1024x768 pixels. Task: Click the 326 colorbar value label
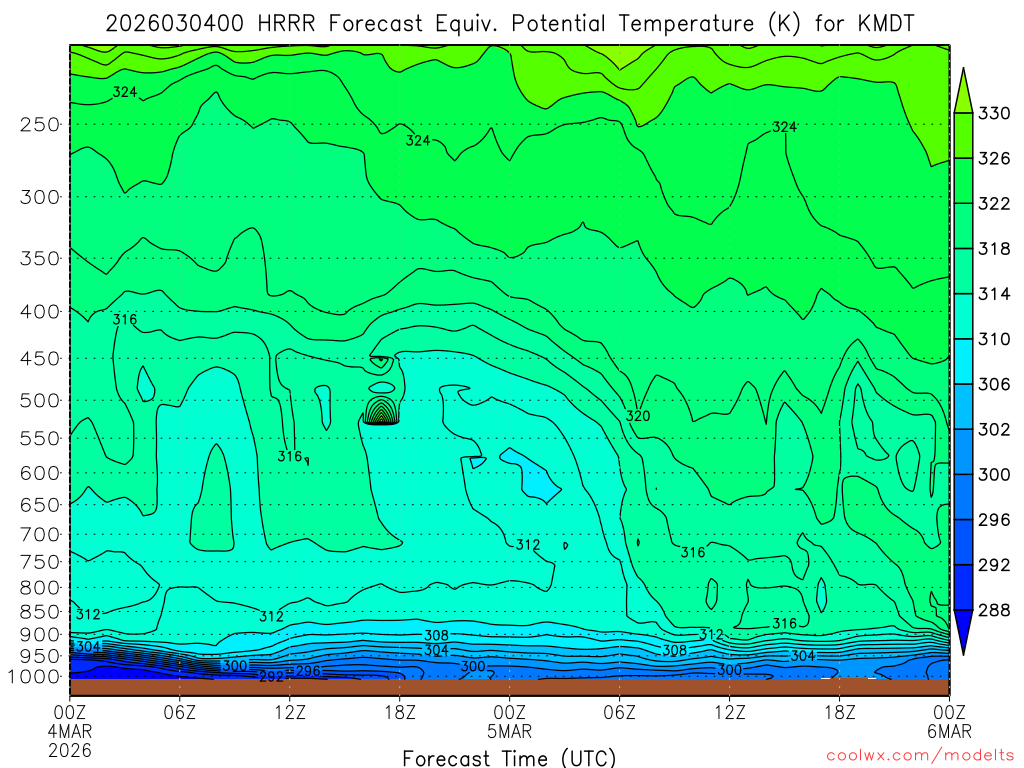[994, 159]
